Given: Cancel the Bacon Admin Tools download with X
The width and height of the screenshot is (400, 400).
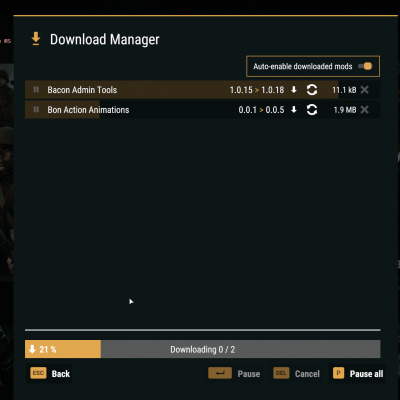Looking at the screenshot, I should 365,90.
